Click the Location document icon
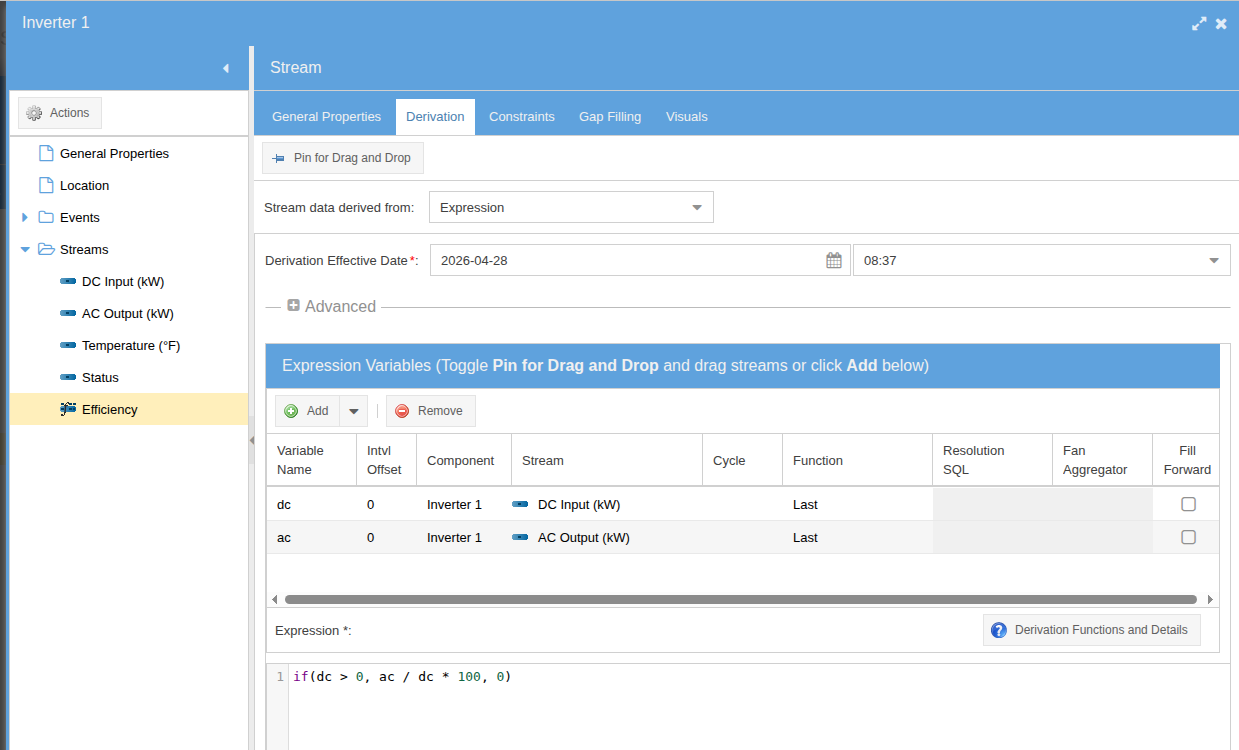 pyautogui.click(x=45, y=185)
